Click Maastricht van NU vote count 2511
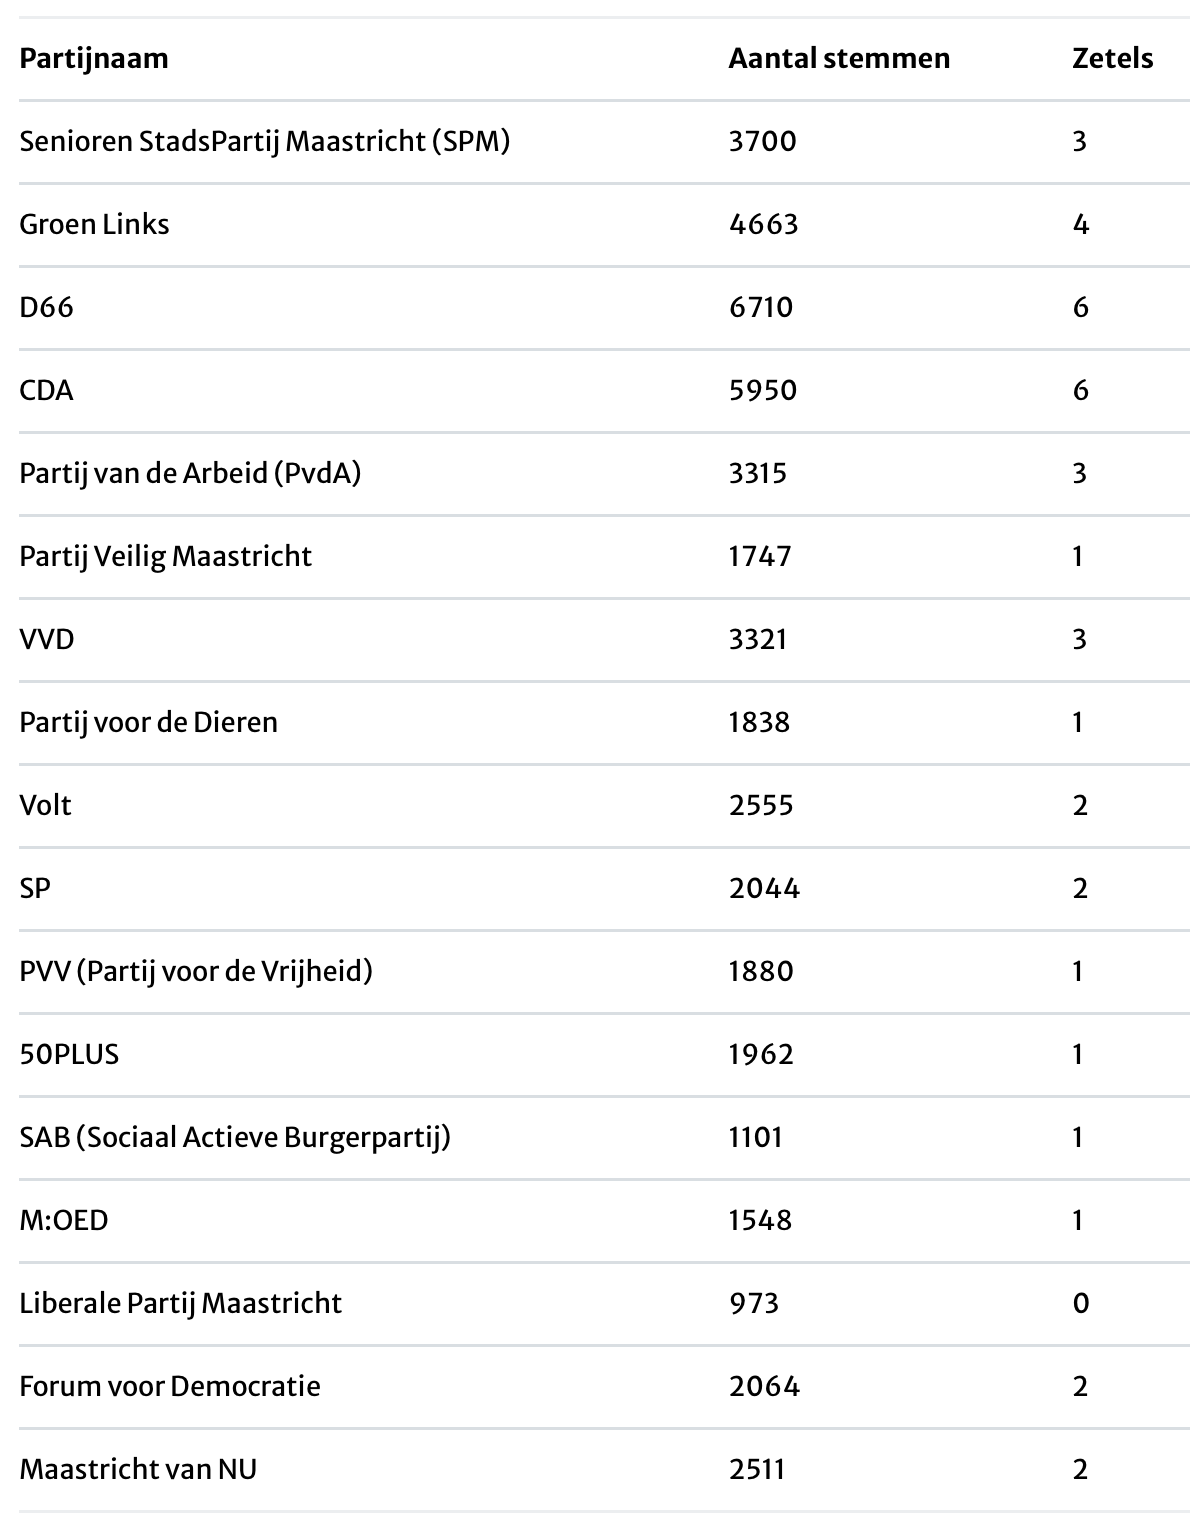 [756, 1469]
